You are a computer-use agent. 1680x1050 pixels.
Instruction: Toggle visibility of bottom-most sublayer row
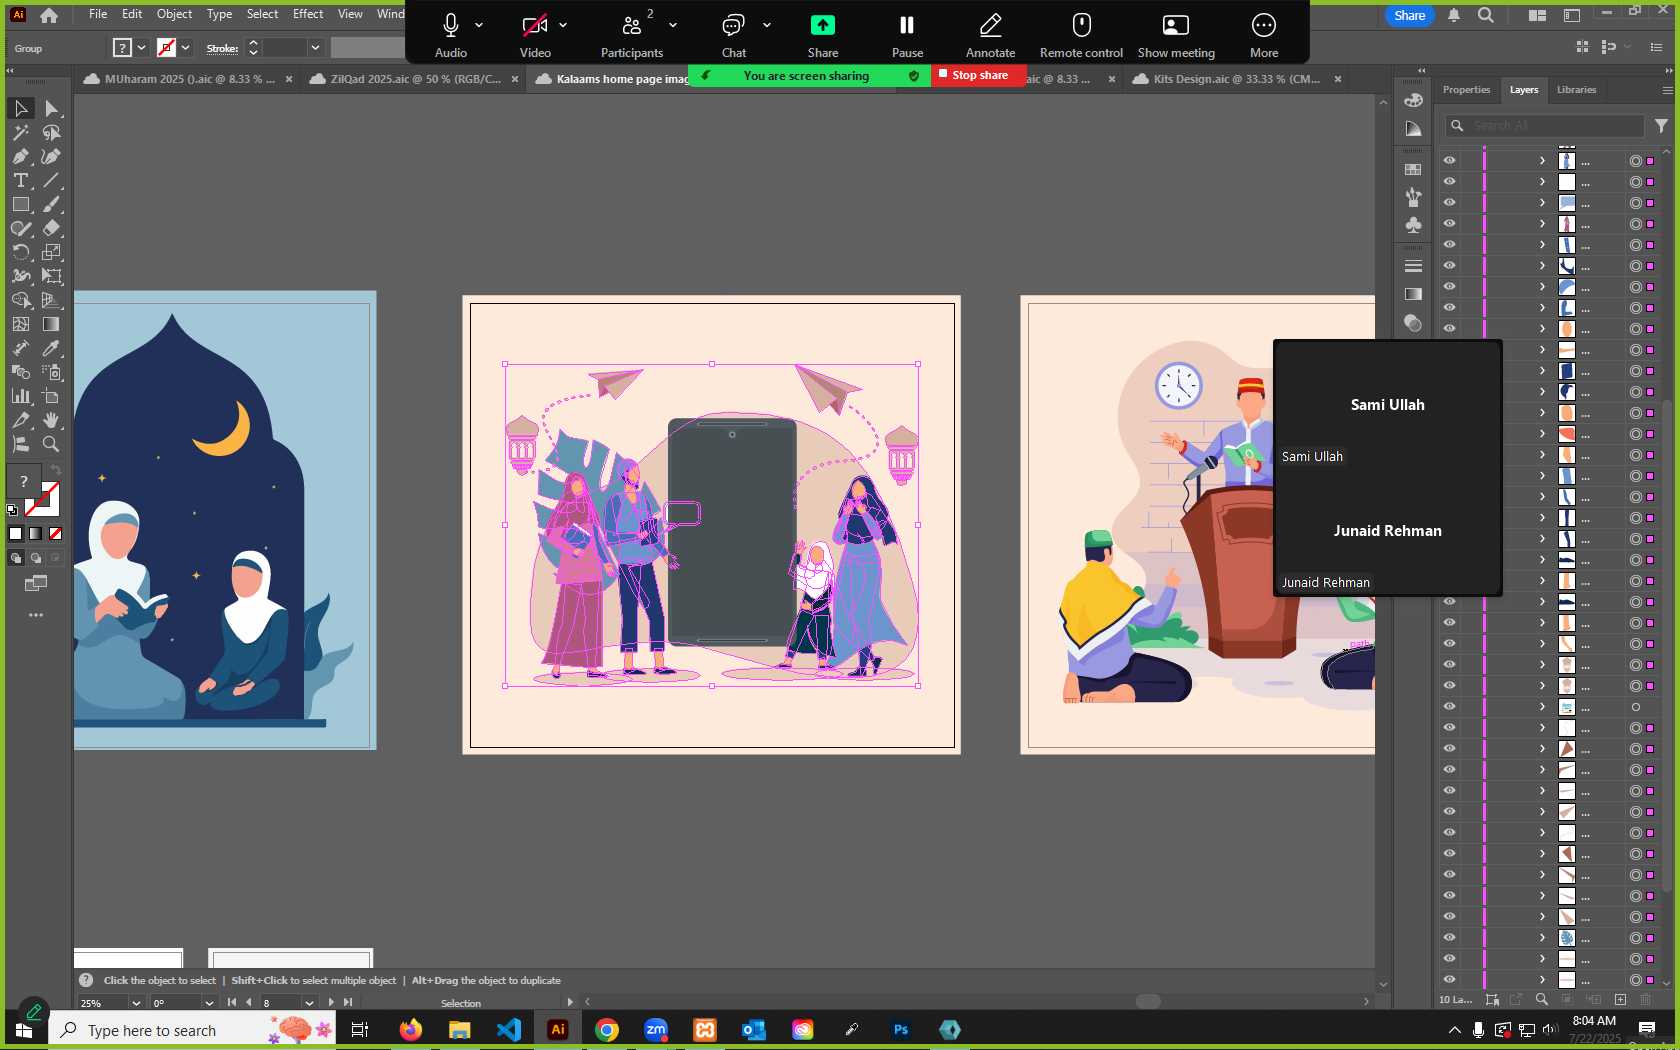1449,980
